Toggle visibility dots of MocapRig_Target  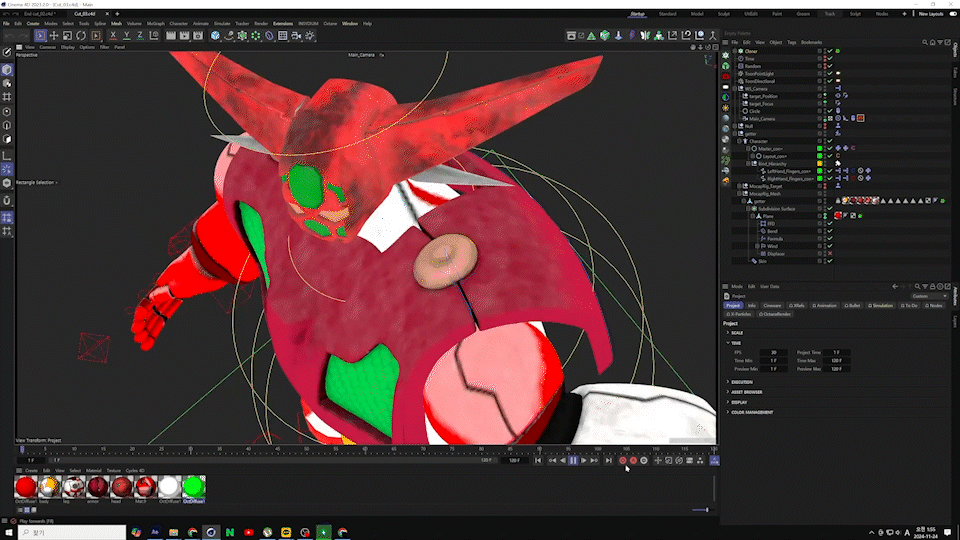825,186
